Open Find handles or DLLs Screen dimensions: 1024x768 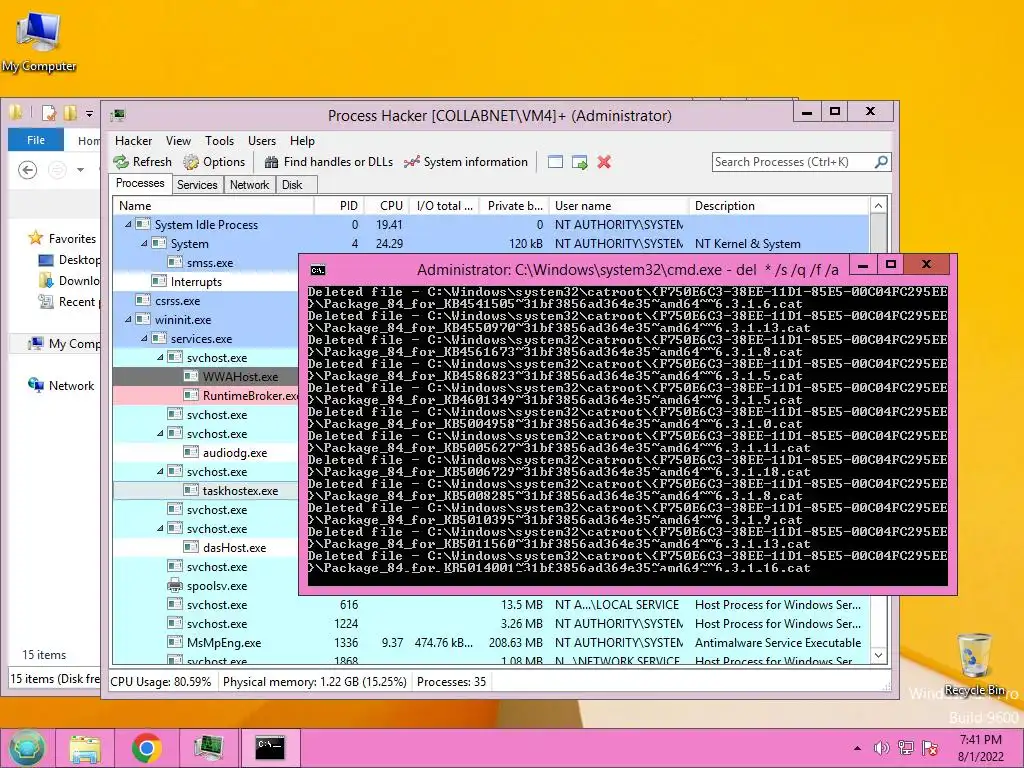point(328,162)
